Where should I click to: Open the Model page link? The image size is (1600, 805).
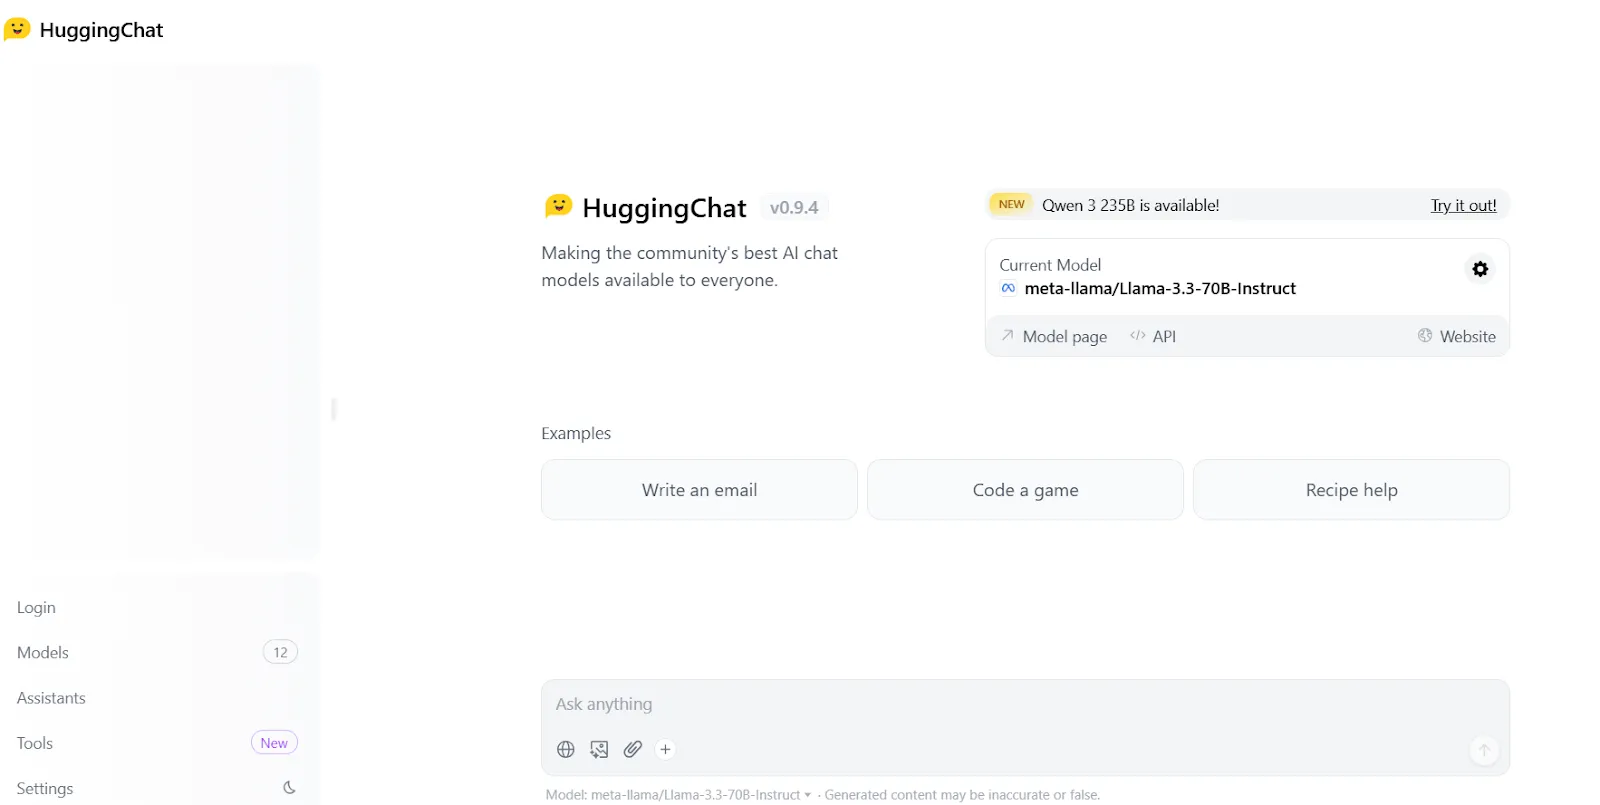pyautogui.click(x=1054, y=336)
